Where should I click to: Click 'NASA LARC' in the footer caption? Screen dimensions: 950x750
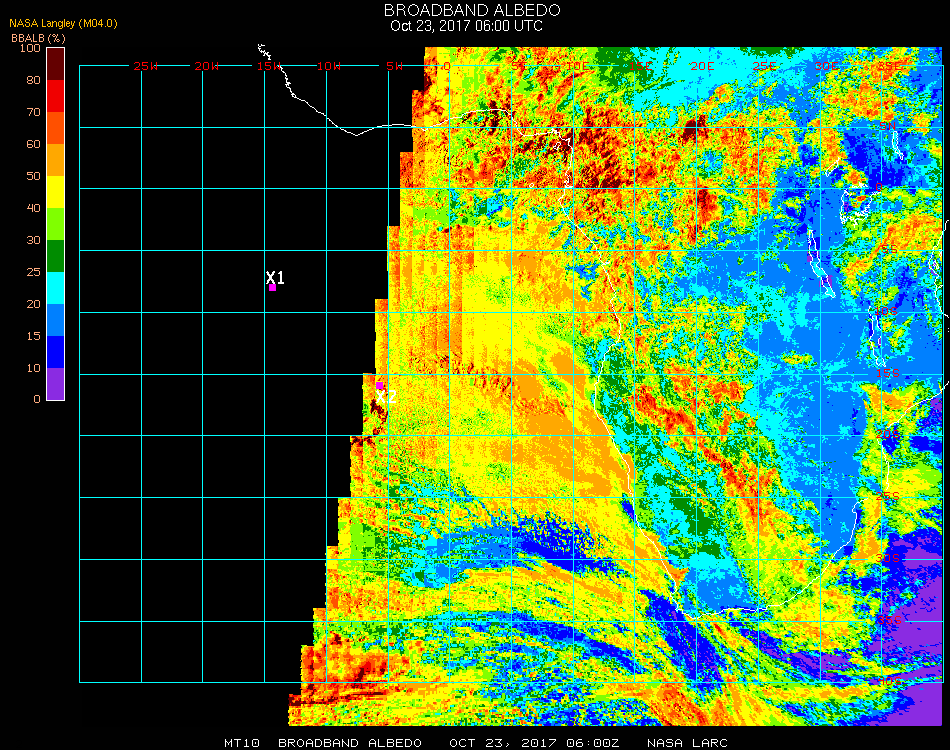click(687, 743)
